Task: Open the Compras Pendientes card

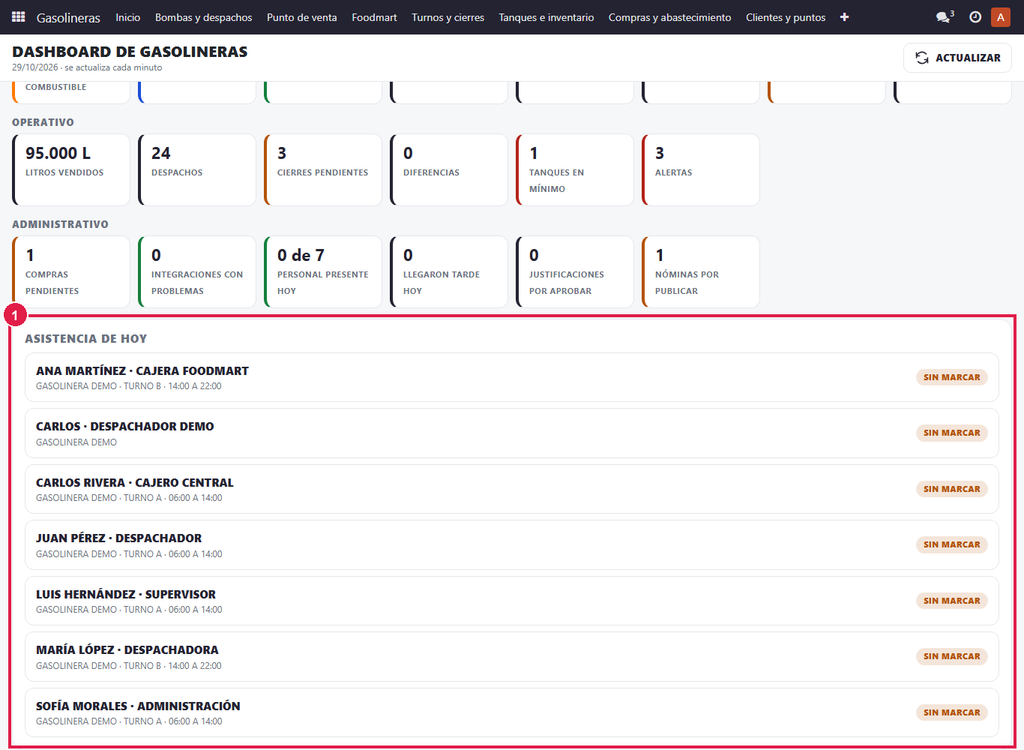Action: (71, 272)
